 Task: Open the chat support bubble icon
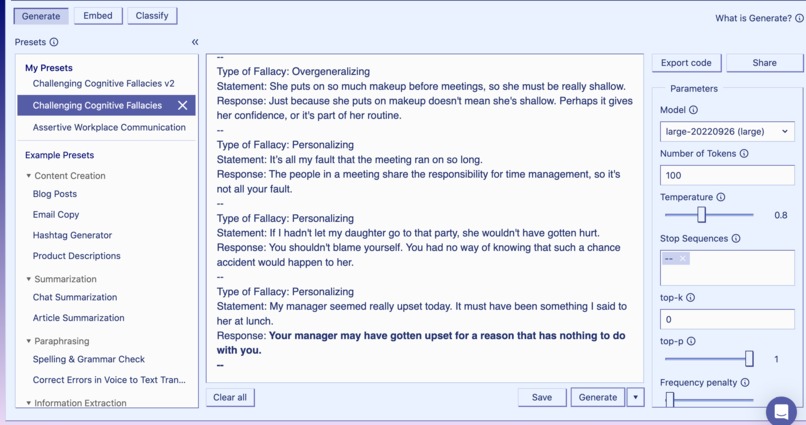[x=781, y=411]
